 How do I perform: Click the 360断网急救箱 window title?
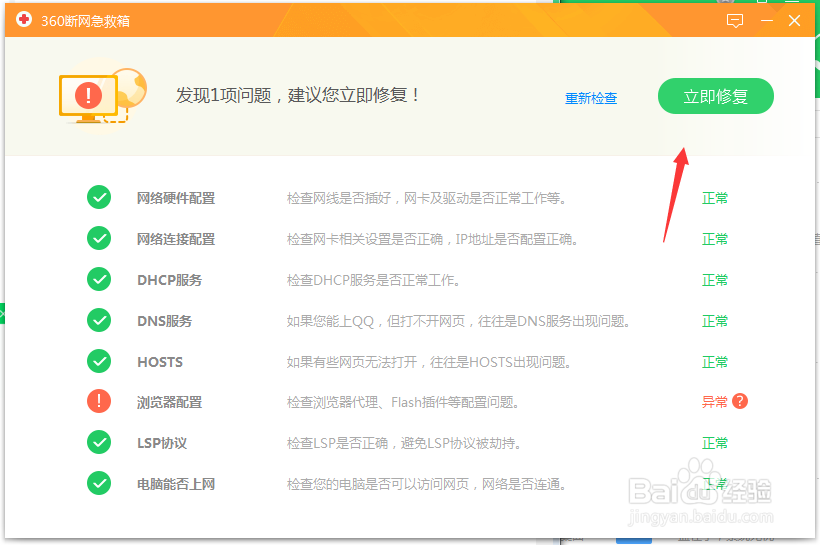[85, 21]
